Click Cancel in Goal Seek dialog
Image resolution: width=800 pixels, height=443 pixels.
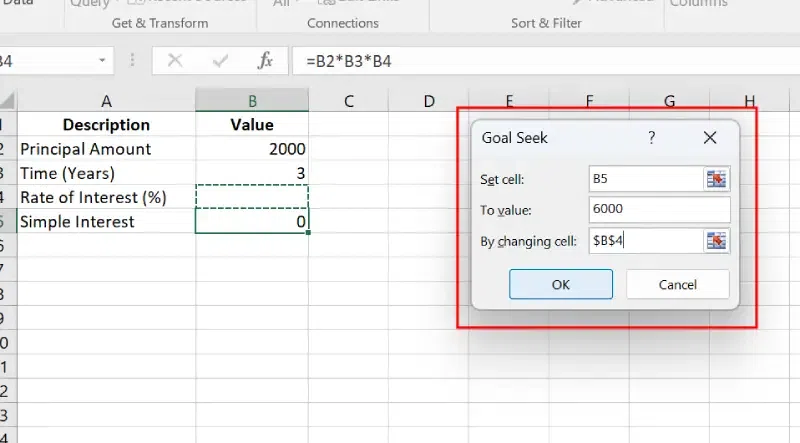(678, 284)
